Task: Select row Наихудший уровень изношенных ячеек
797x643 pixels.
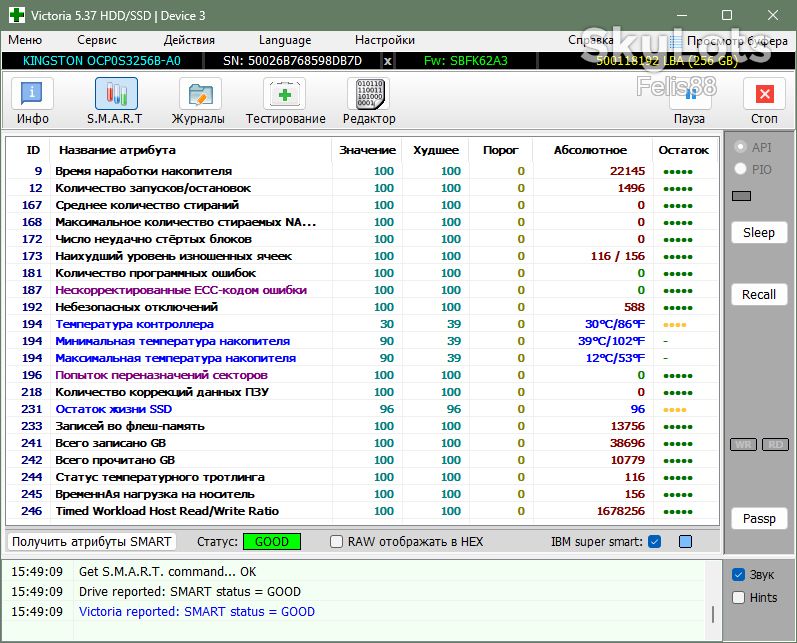Action: [x=362, y=256]
